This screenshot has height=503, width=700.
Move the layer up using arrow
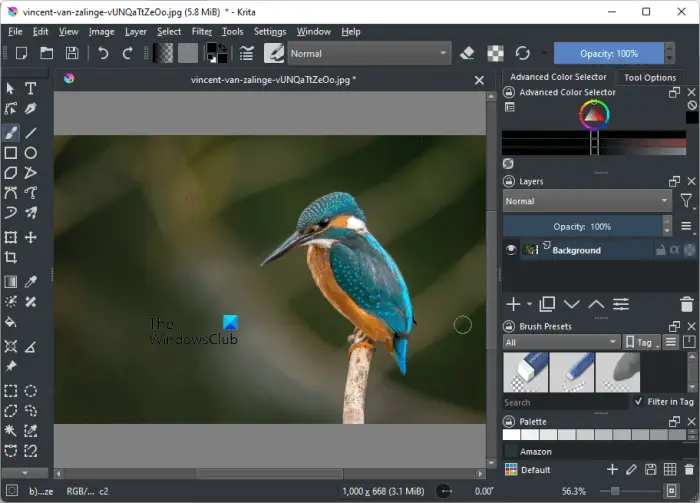[596, 304]
